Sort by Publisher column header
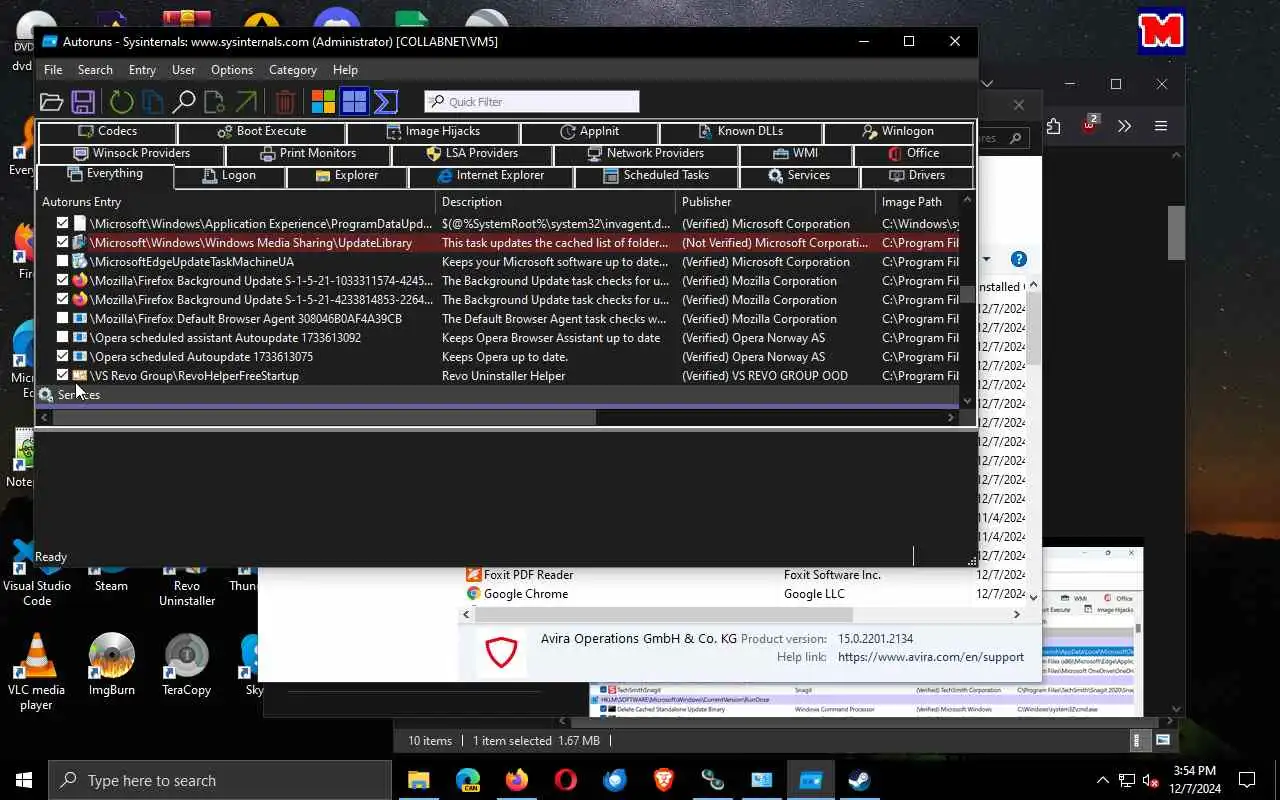 [776, 202]
